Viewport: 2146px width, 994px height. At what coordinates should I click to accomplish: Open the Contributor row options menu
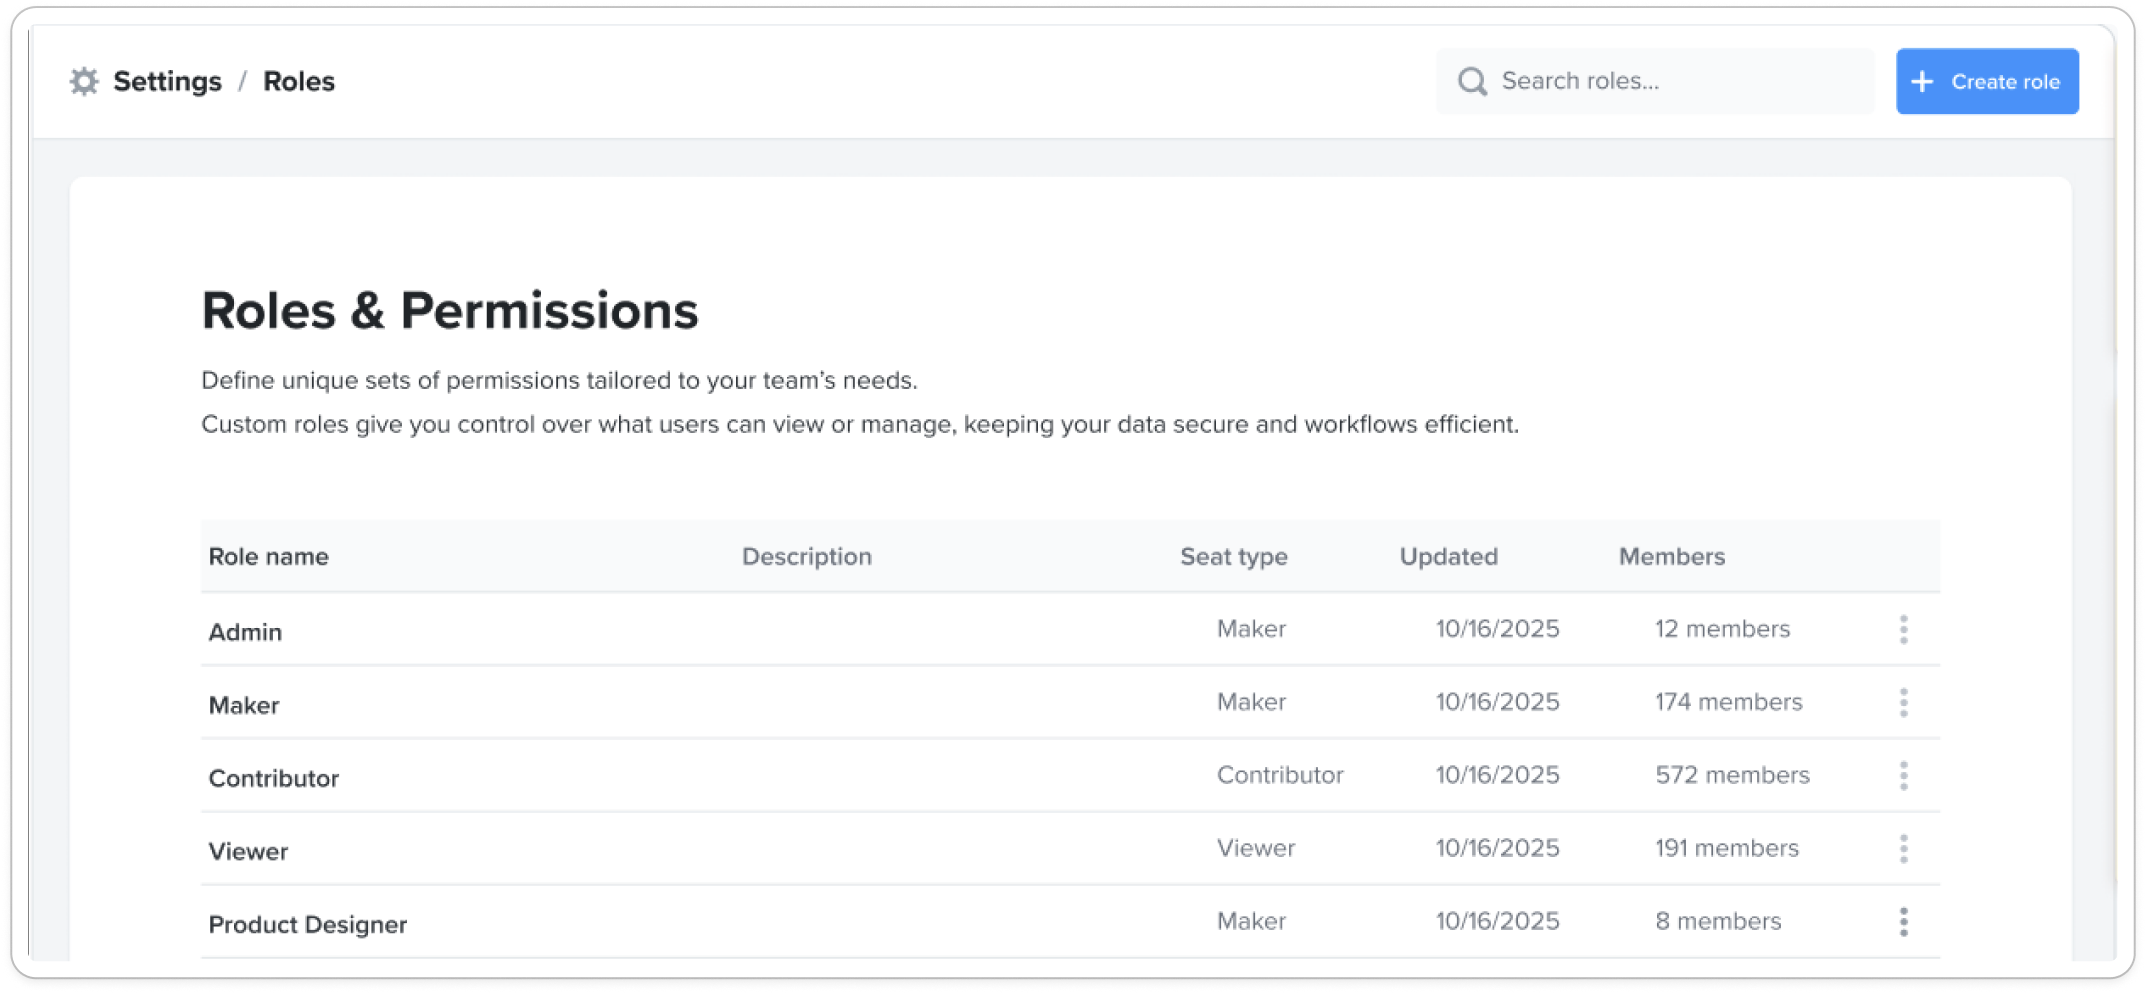point(1903,775)
